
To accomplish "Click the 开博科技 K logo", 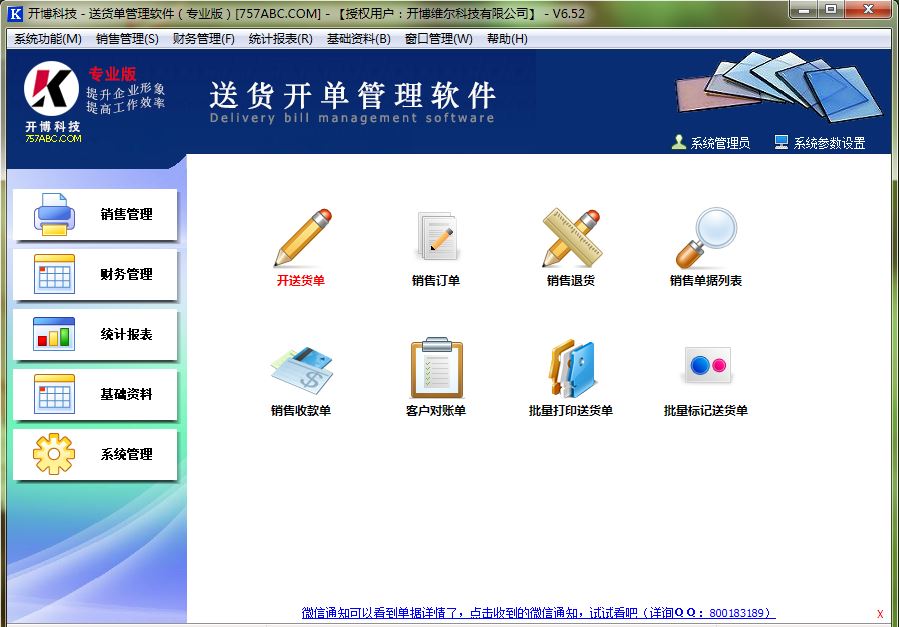I will pyautogui.click(x=51, y=89).
